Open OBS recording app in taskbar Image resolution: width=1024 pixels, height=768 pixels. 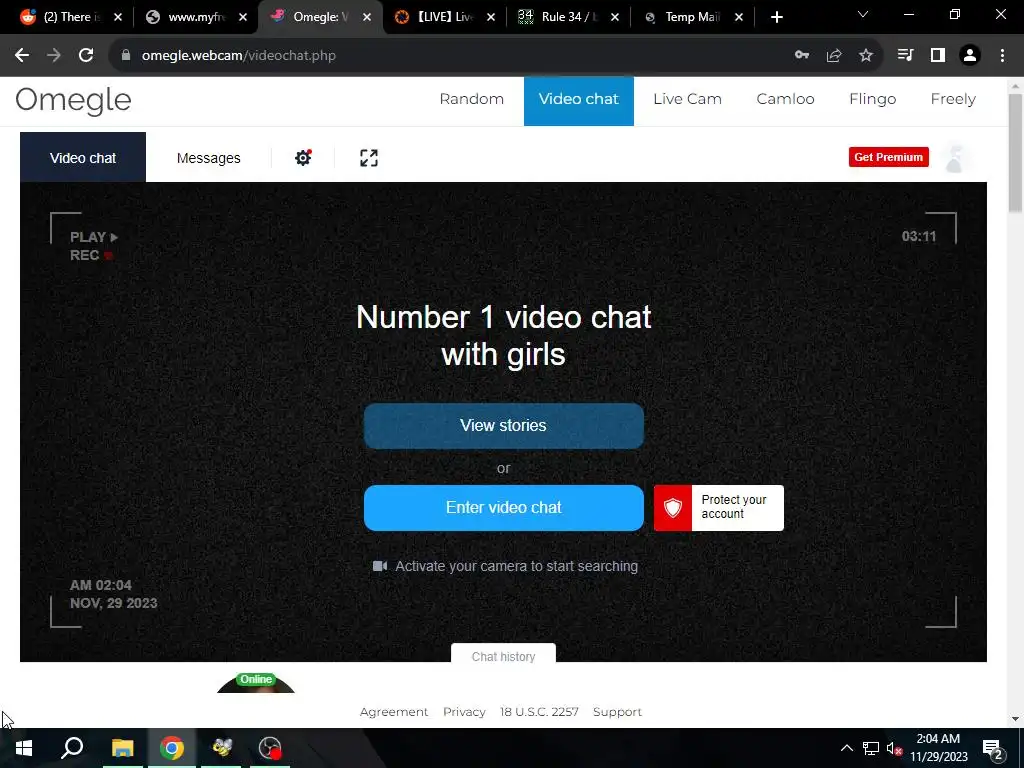[270, 748]
